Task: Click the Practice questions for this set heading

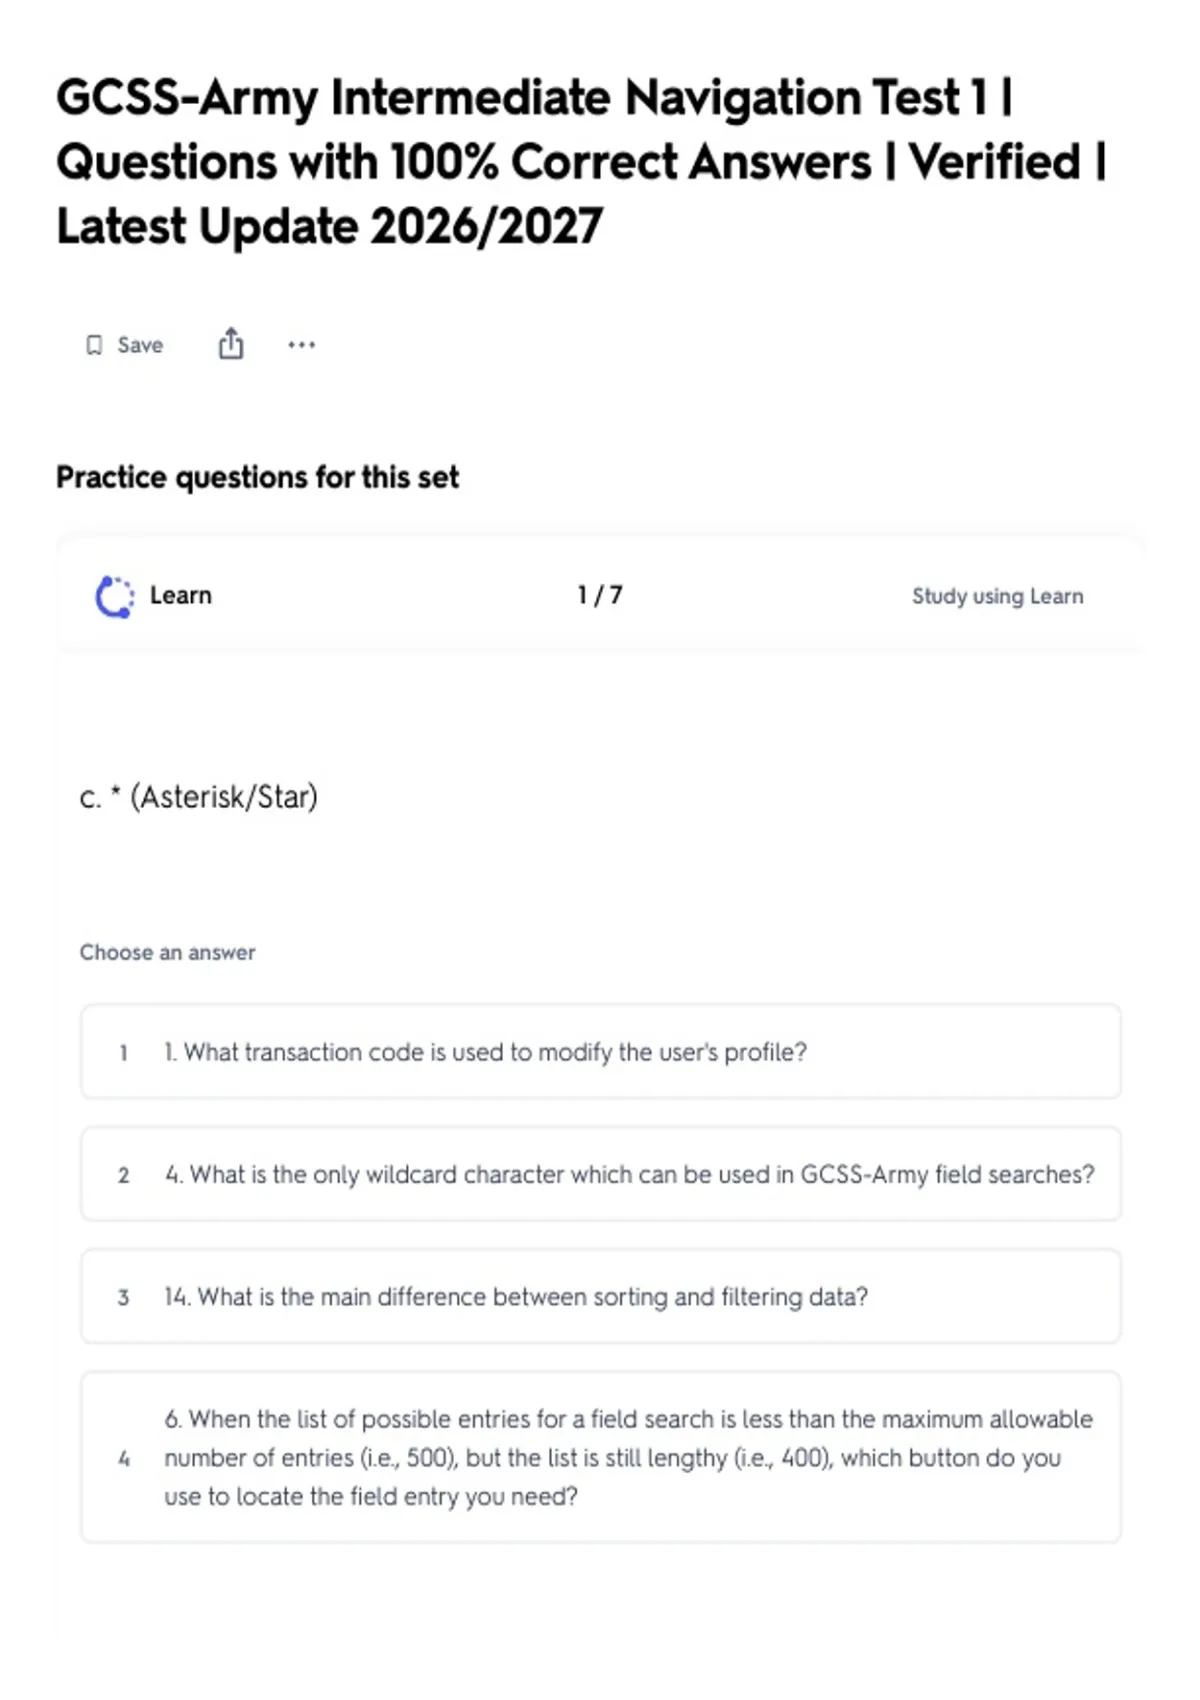Action: coord(258,478)
